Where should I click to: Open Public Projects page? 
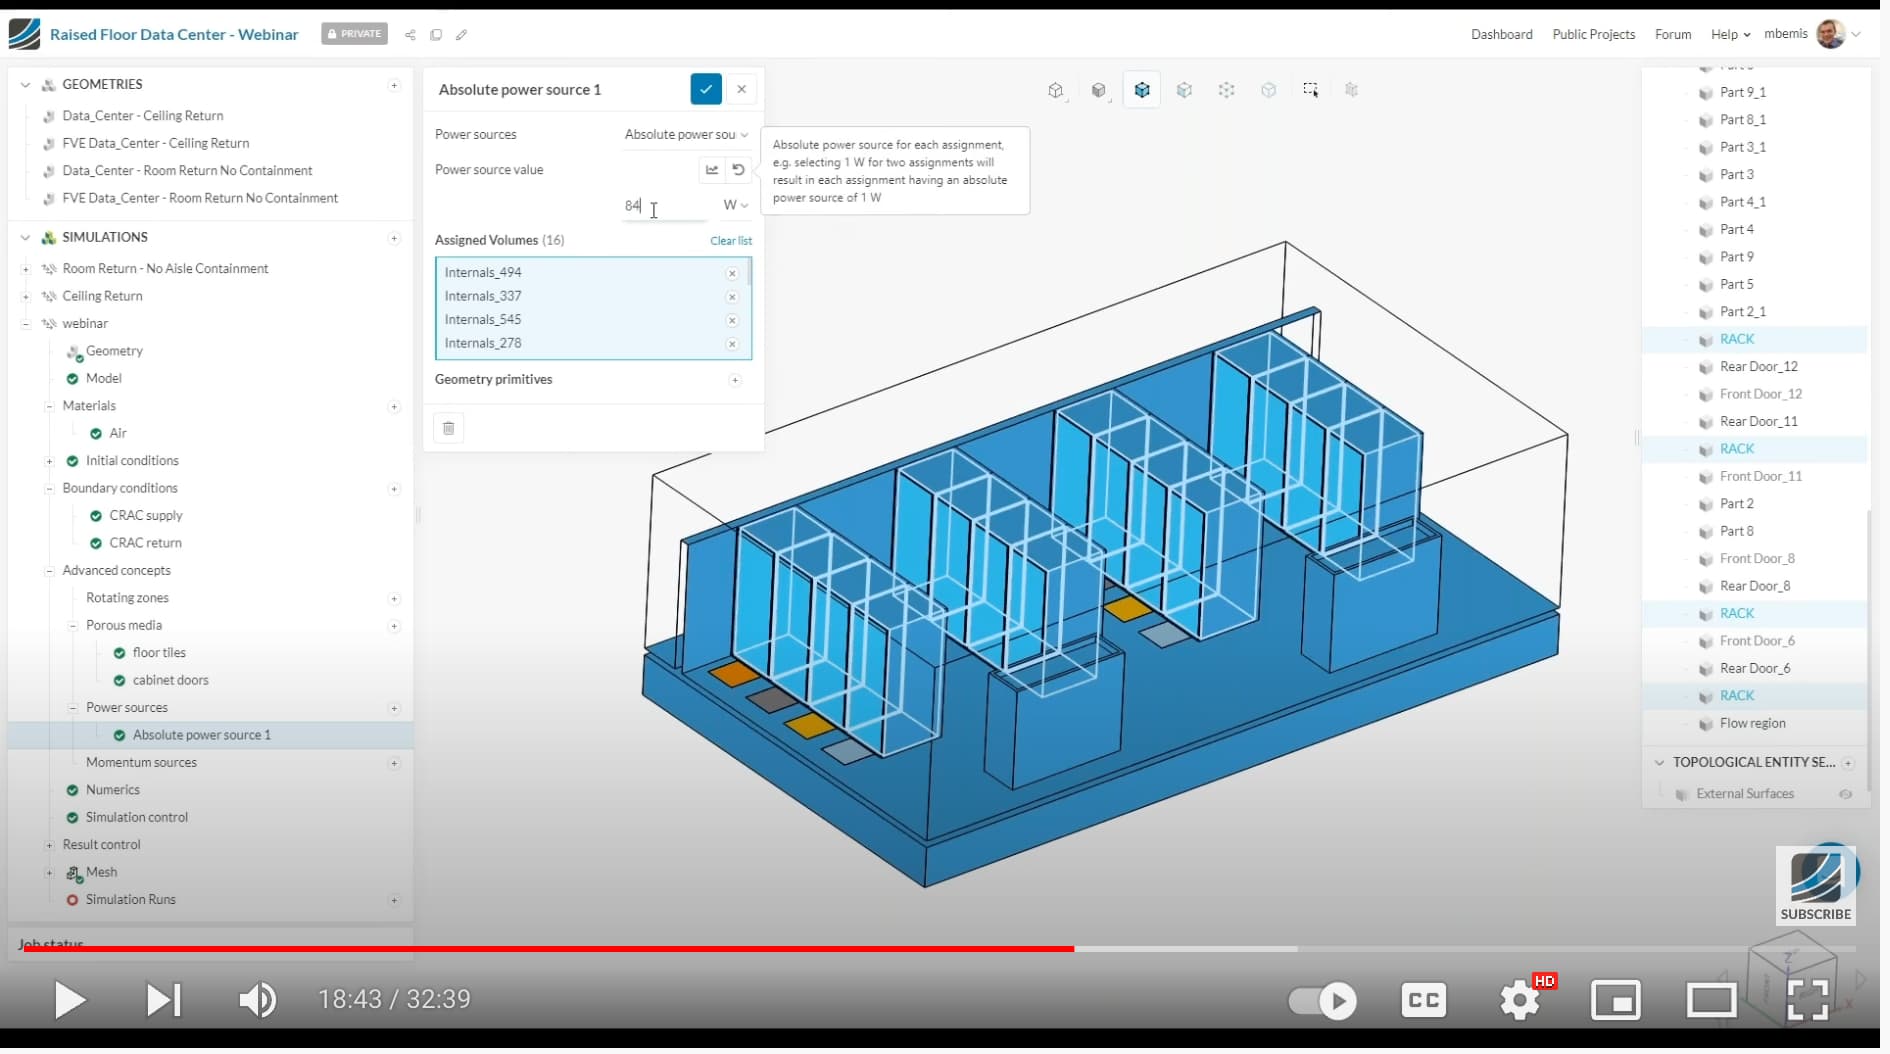[x=1593, y=34]
